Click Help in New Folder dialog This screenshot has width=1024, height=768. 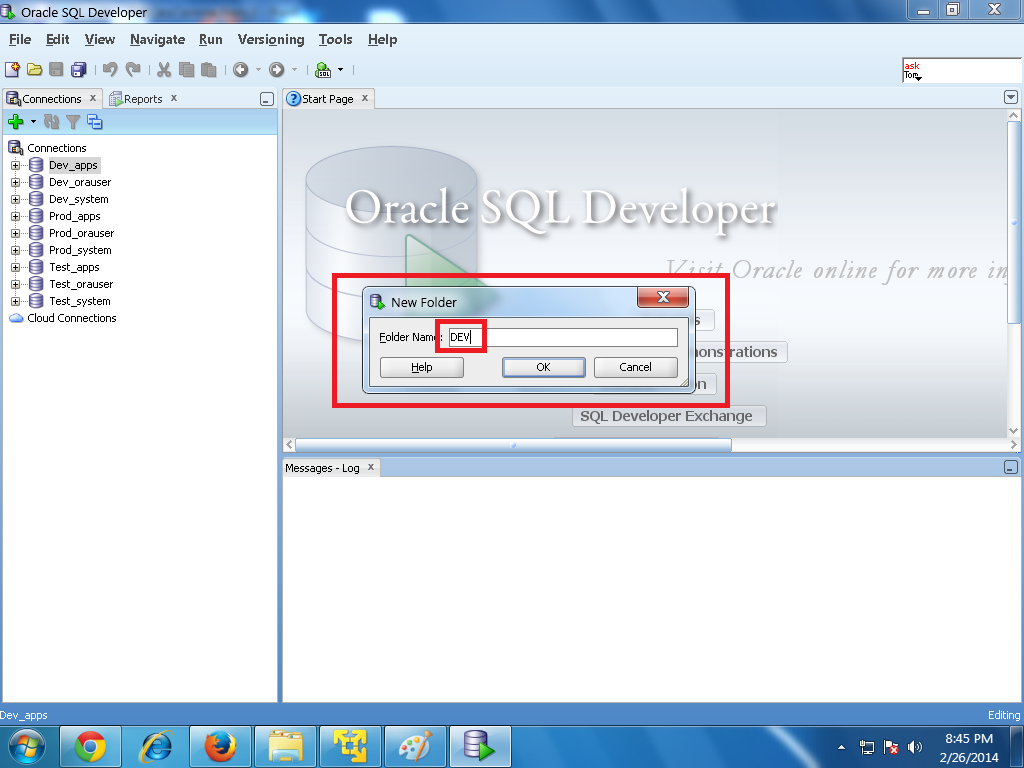tap(422, 367)
